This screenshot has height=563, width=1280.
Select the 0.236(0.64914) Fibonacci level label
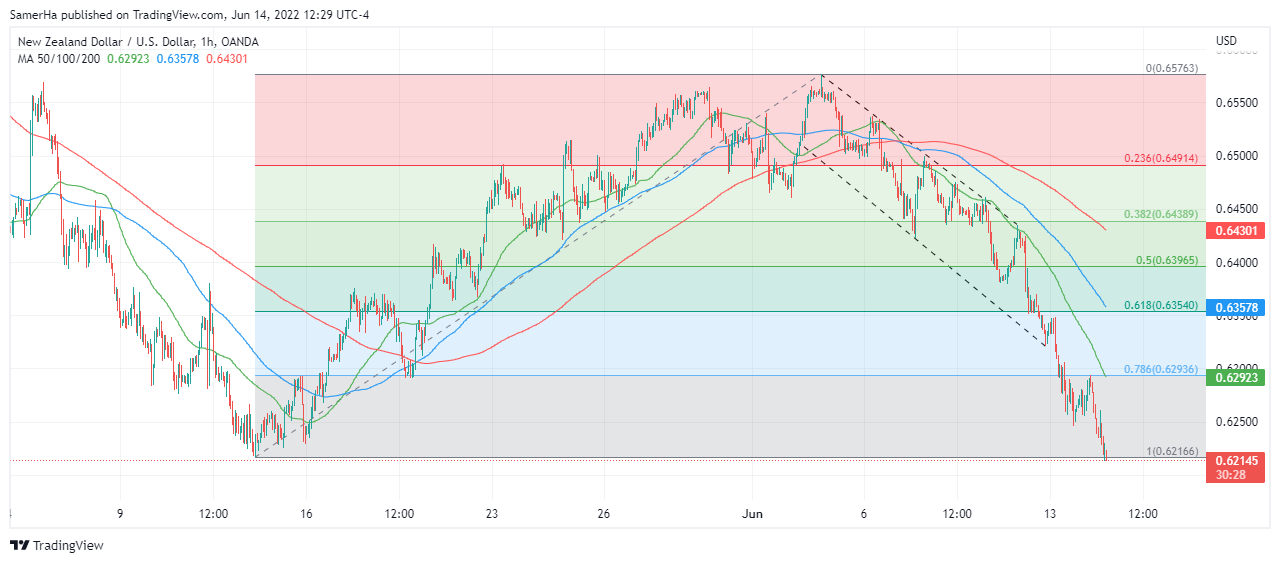click(1164, 158)
